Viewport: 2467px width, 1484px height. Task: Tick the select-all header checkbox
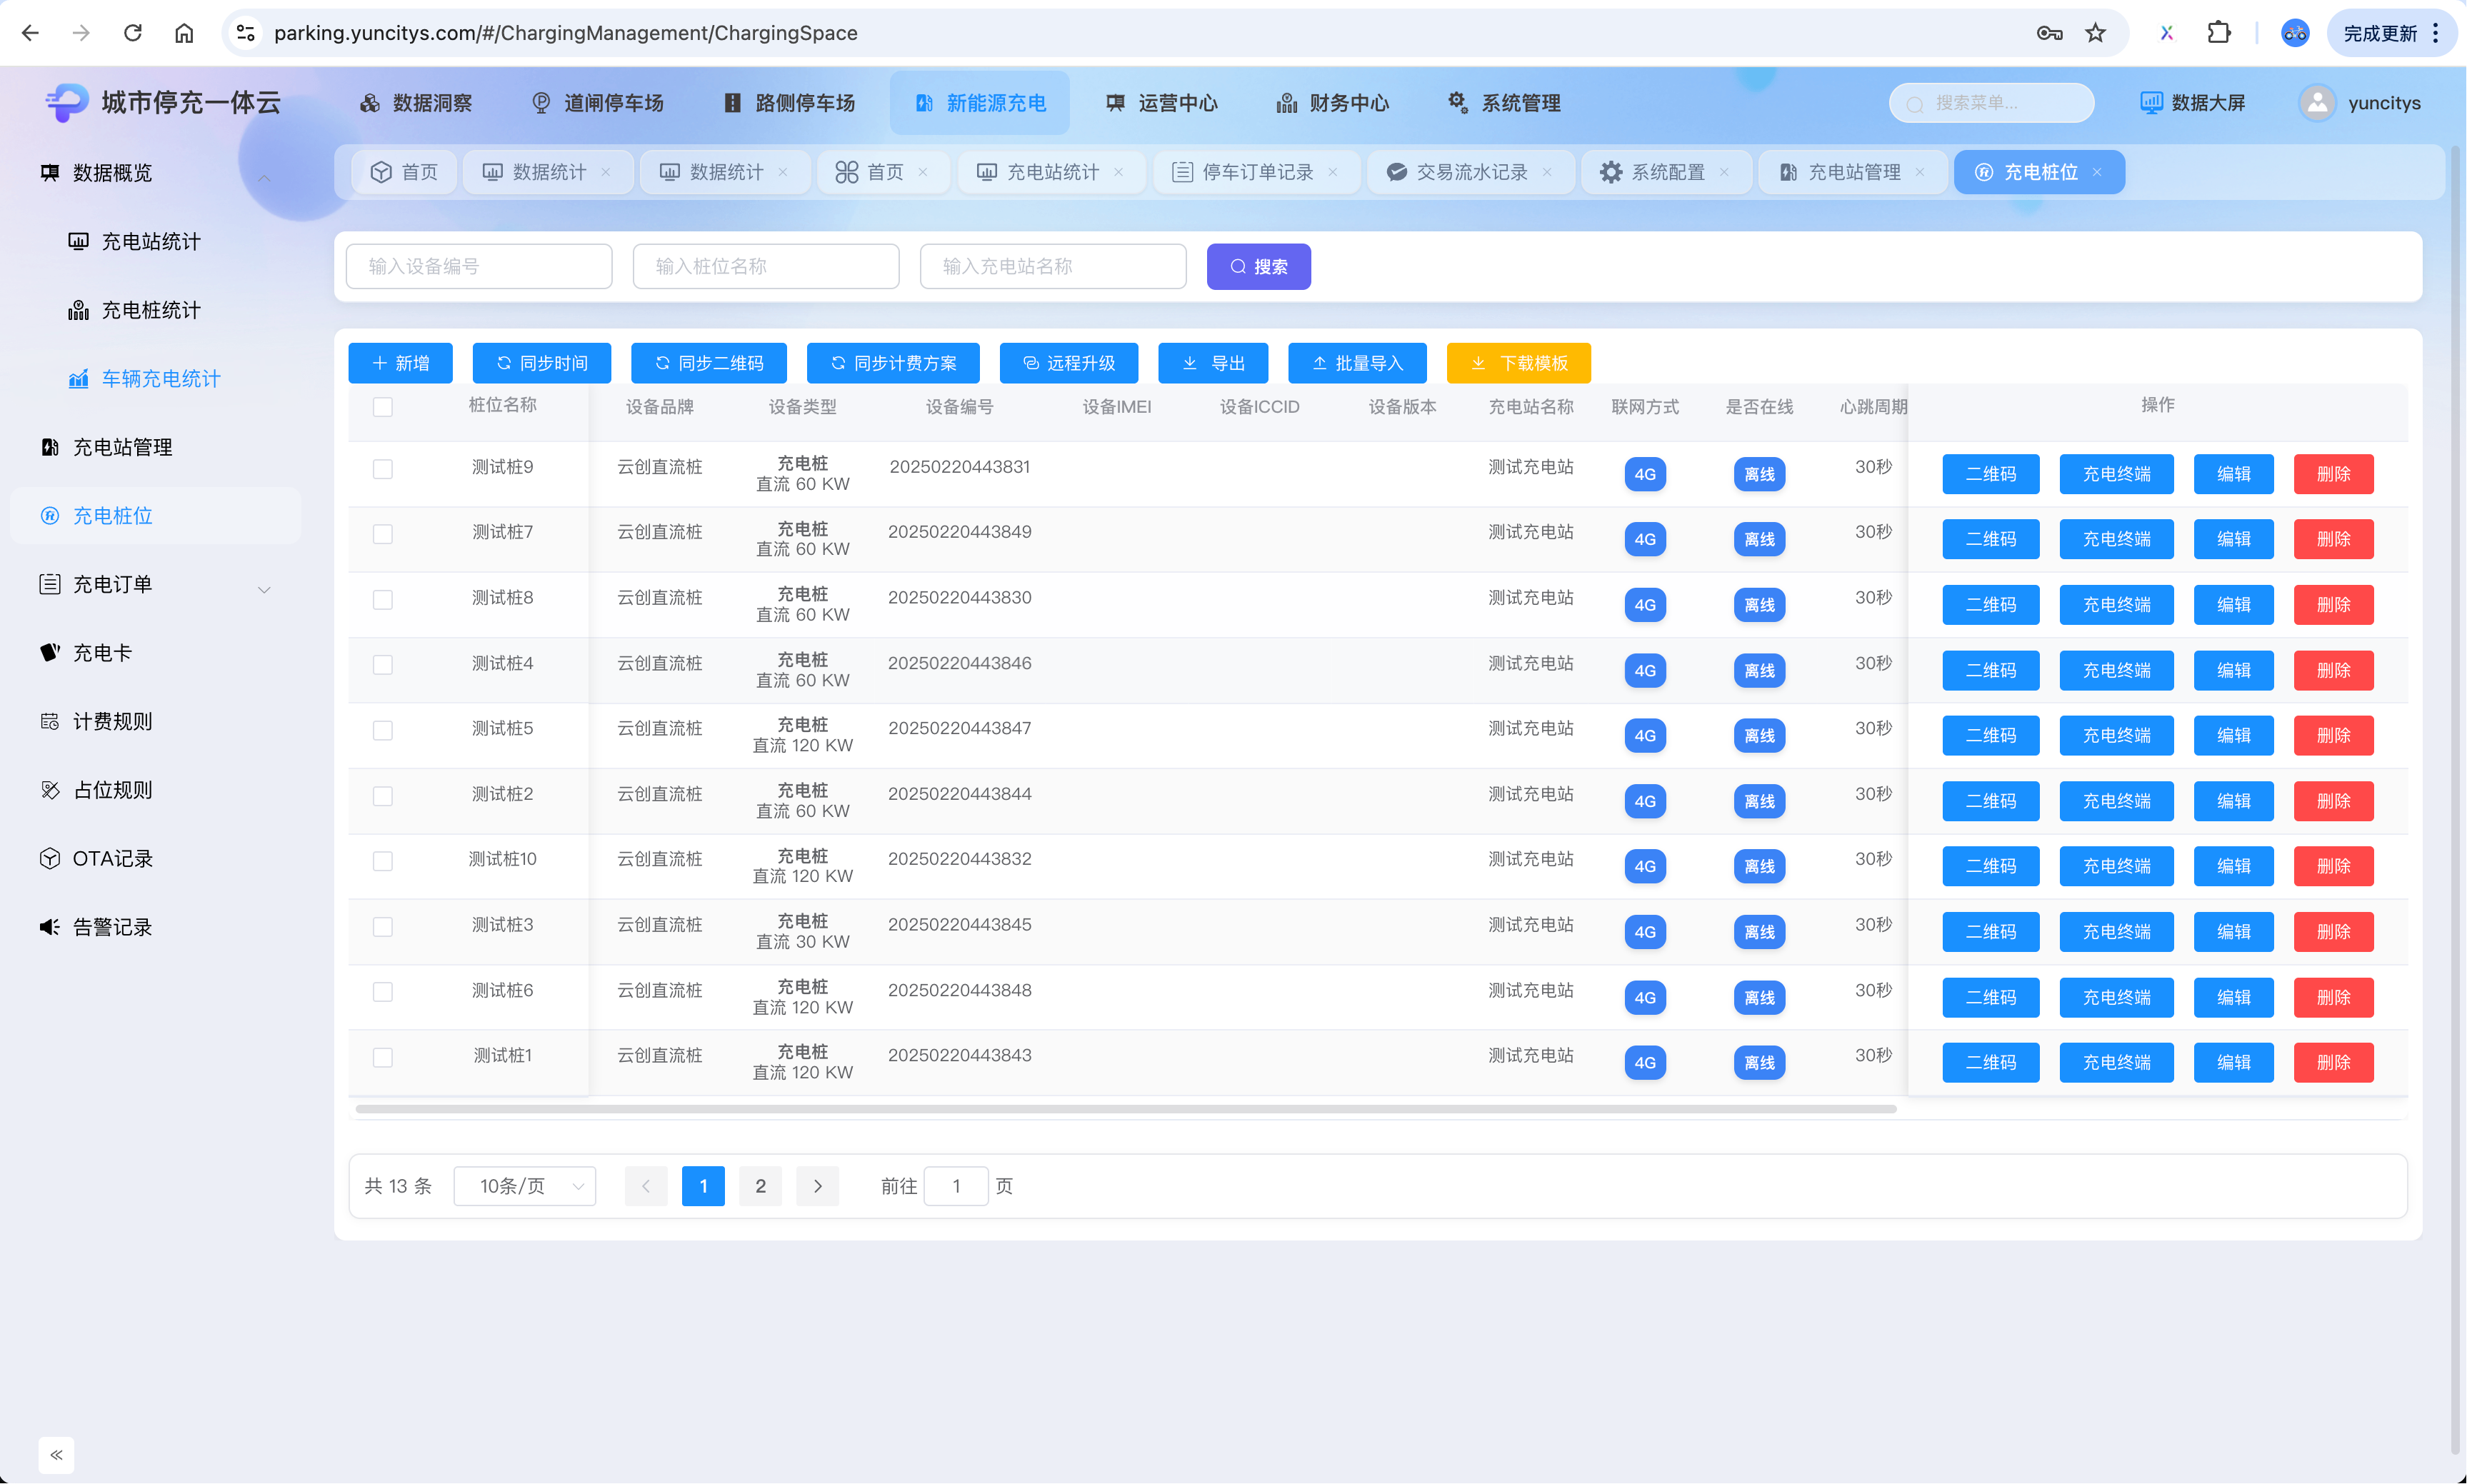click(382, 407)
